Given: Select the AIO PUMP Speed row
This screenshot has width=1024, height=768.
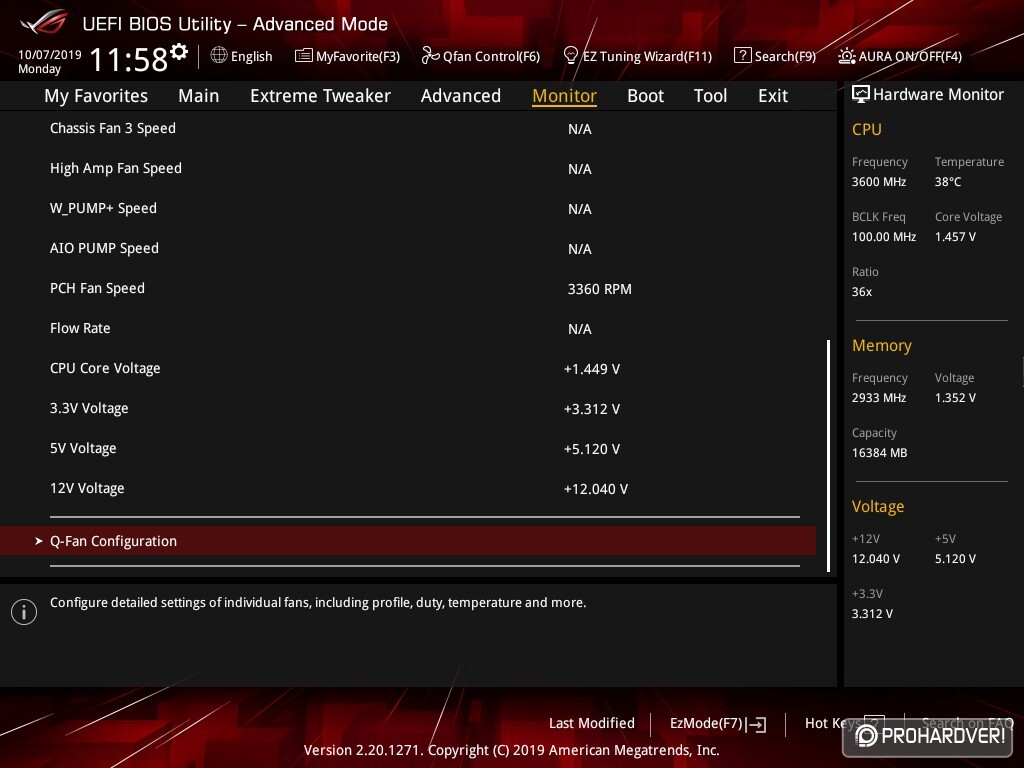Looking at the screenshot, I should tap(408, 248).
